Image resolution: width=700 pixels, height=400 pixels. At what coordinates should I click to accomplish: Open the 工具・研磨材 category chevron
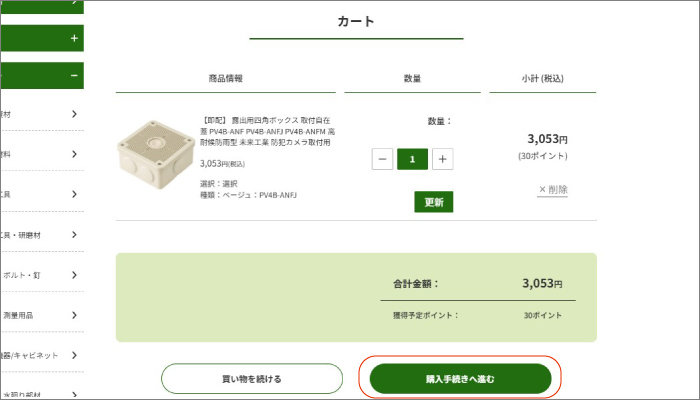[x=74, y=234]
